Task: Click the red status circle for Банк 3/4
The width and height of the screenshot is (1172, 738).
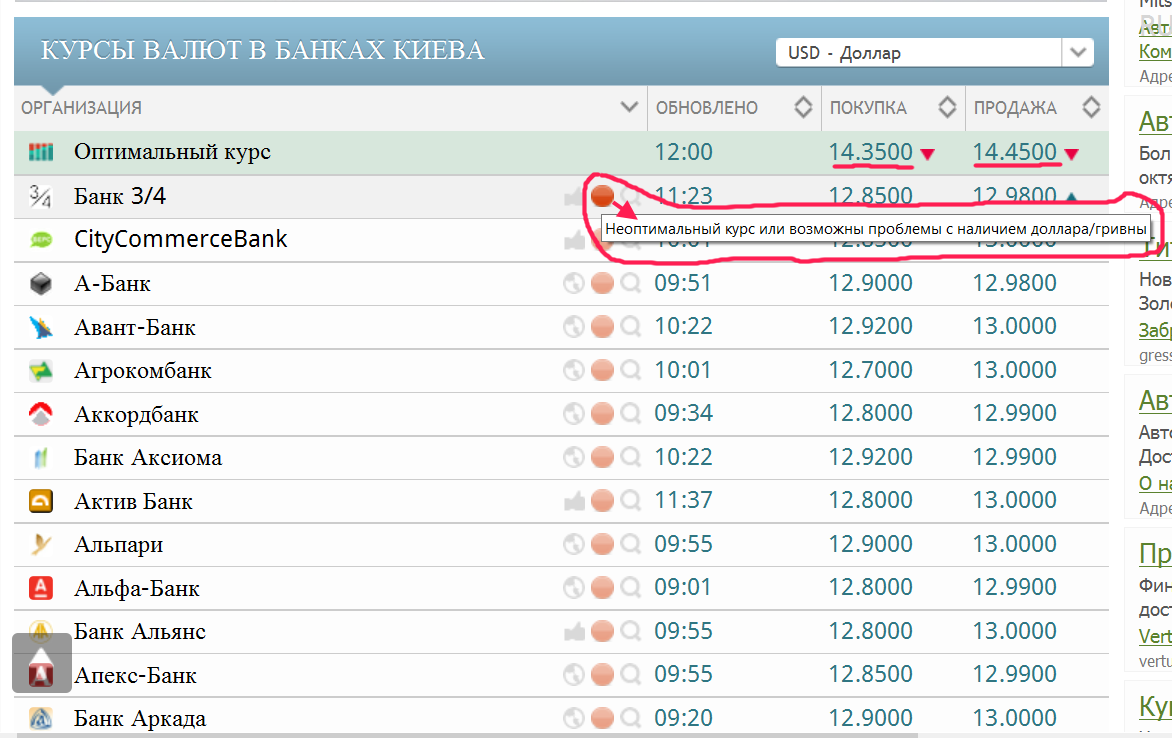Action: click(x=602, y=196)
